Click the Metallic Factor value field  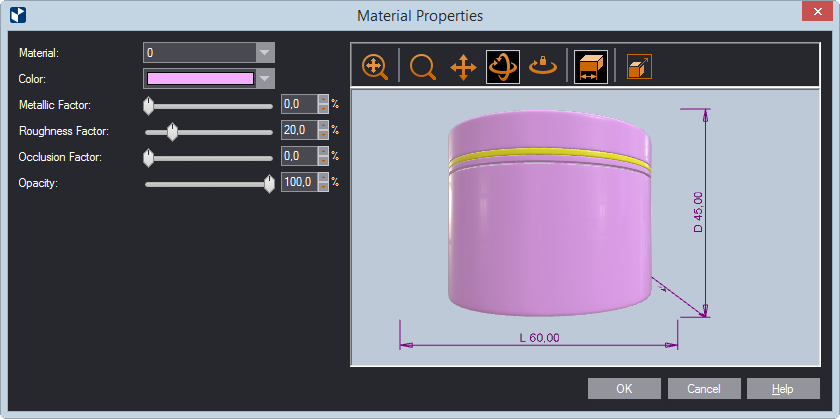(299, 104)
